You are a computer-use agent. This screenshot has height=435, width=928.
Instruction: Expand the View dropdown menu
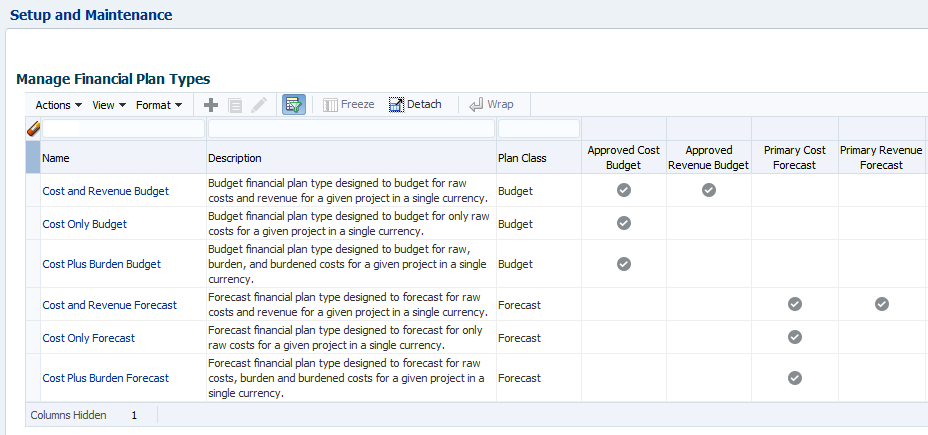(109, 105)
